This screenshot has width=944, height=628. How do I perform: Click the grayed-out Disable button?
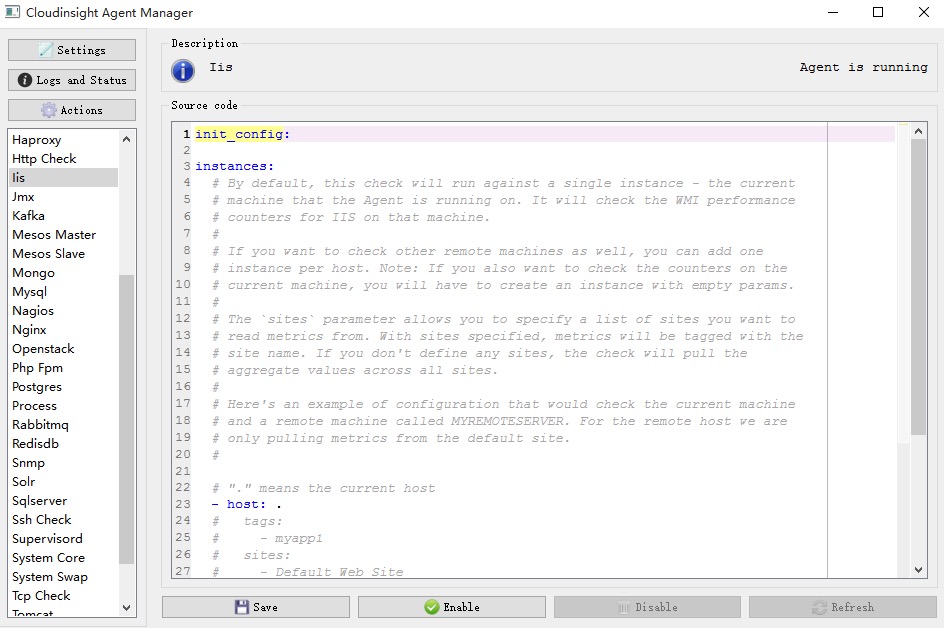coord(647,607)
